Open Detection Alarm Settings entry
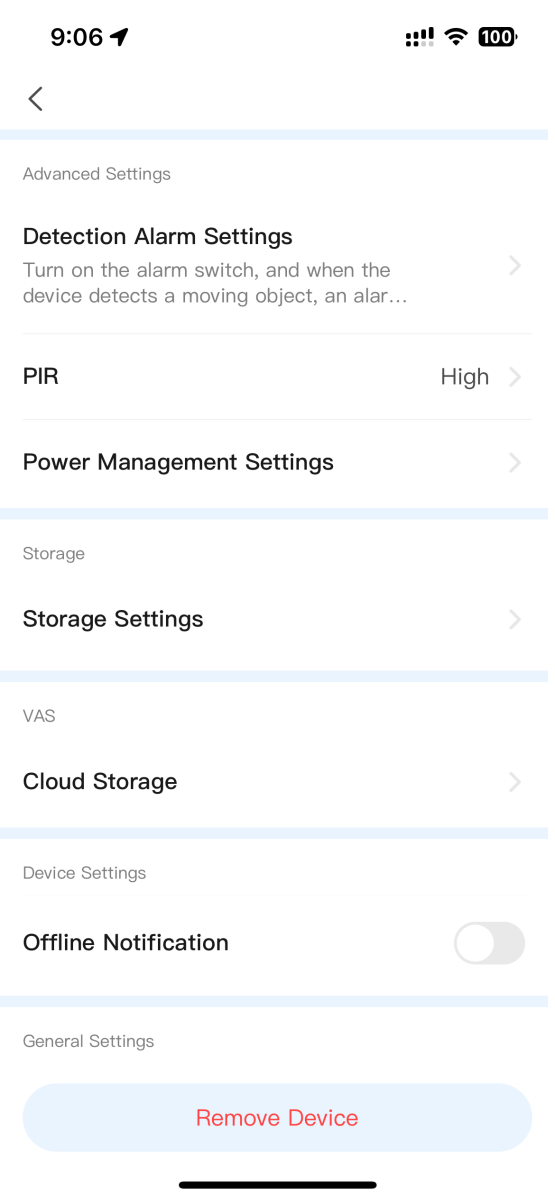The height and width of the screenshot is (1200, 555). coord(277,266)
